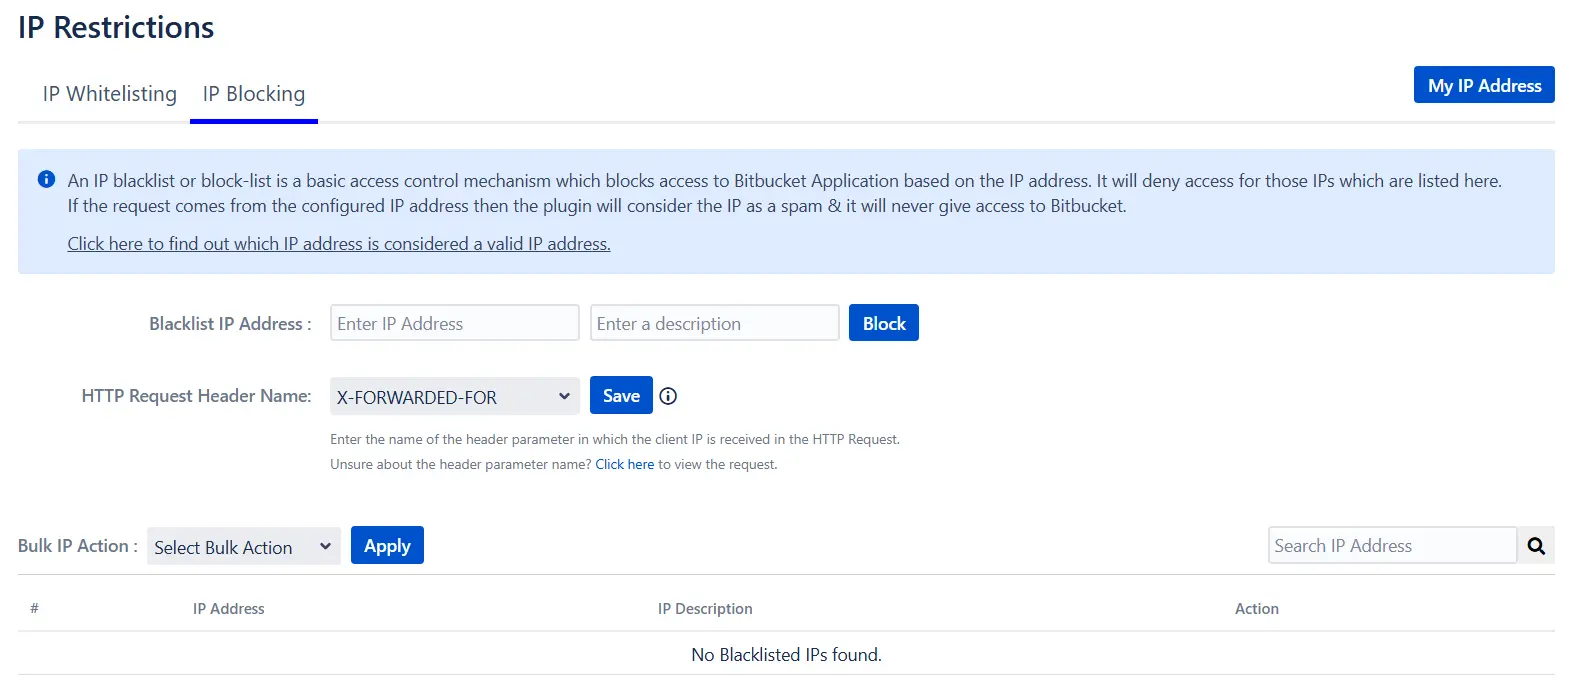Open the valid IP address explanation link

pos(338,243)
